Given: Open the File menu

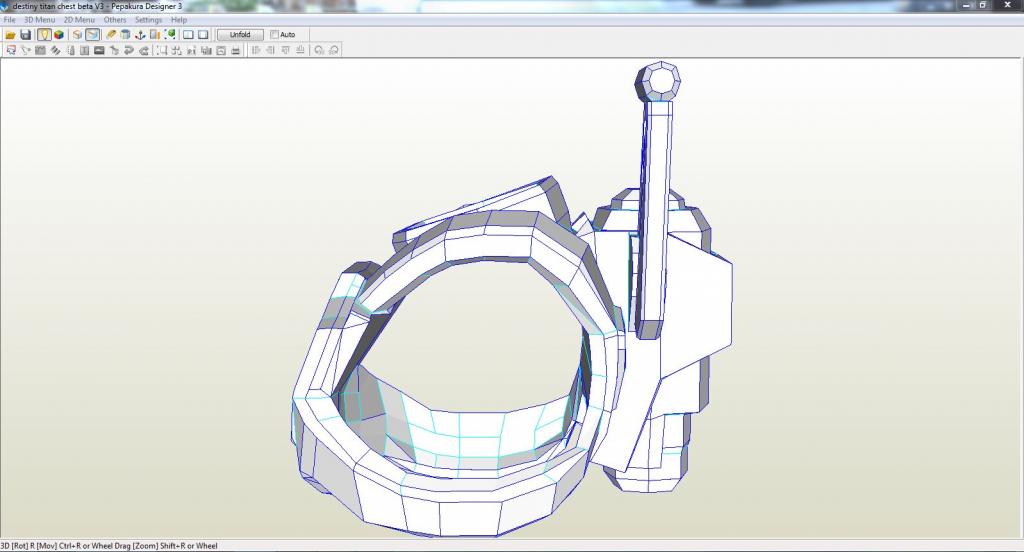Looking at the screenshot, I should click(x=9, y=20).
